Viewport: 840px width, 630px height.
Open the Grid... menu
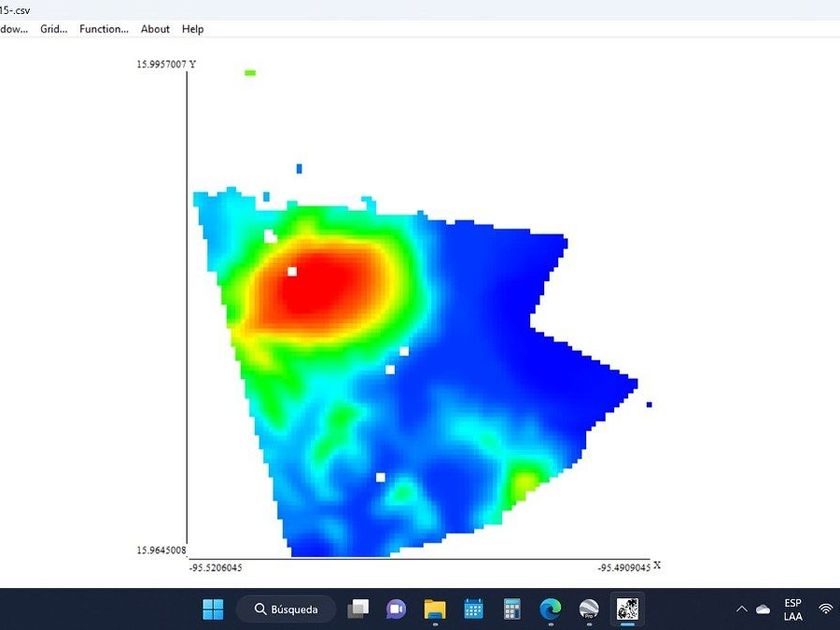click(x=54, y=29)
